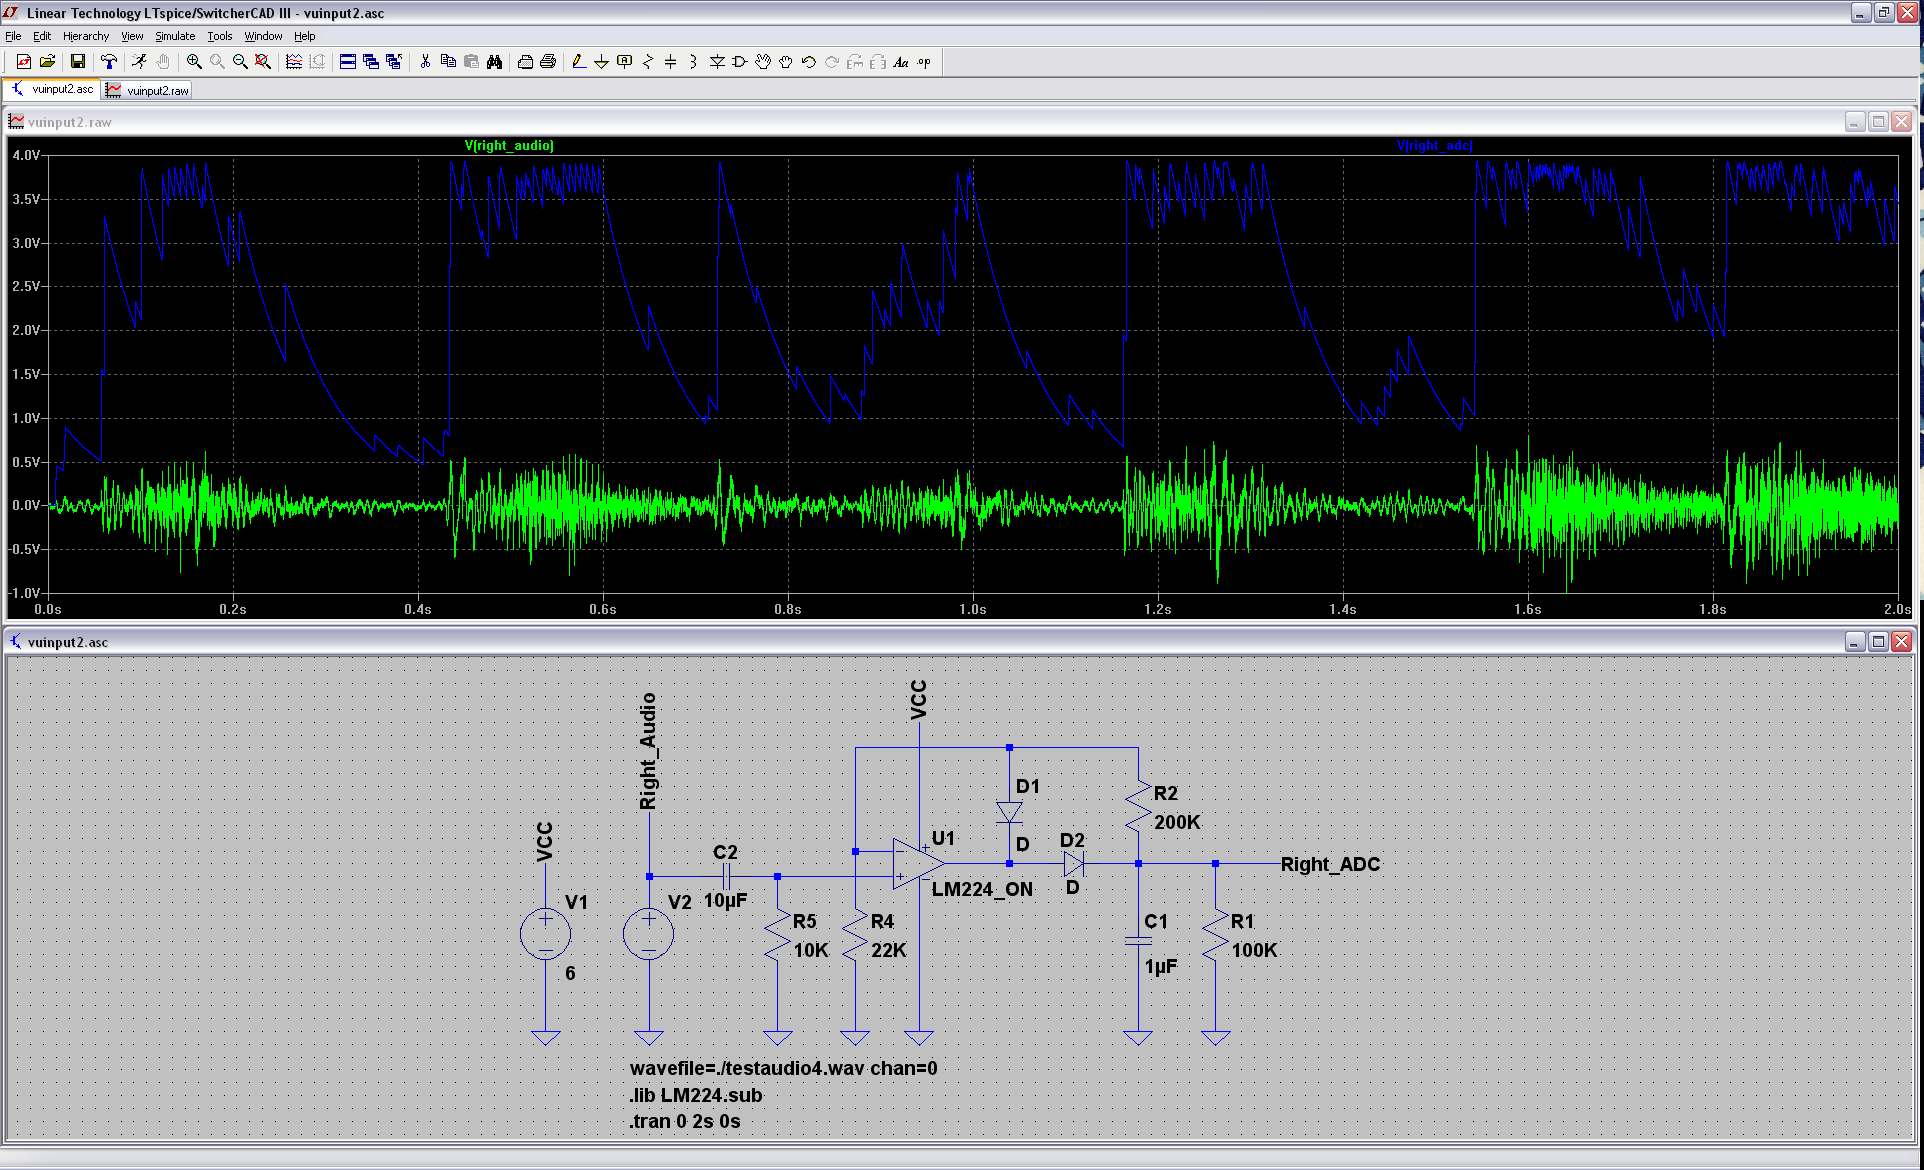Click the V(right_audio) trace label
The image size is (1924, 1170).
coord(509,146)
